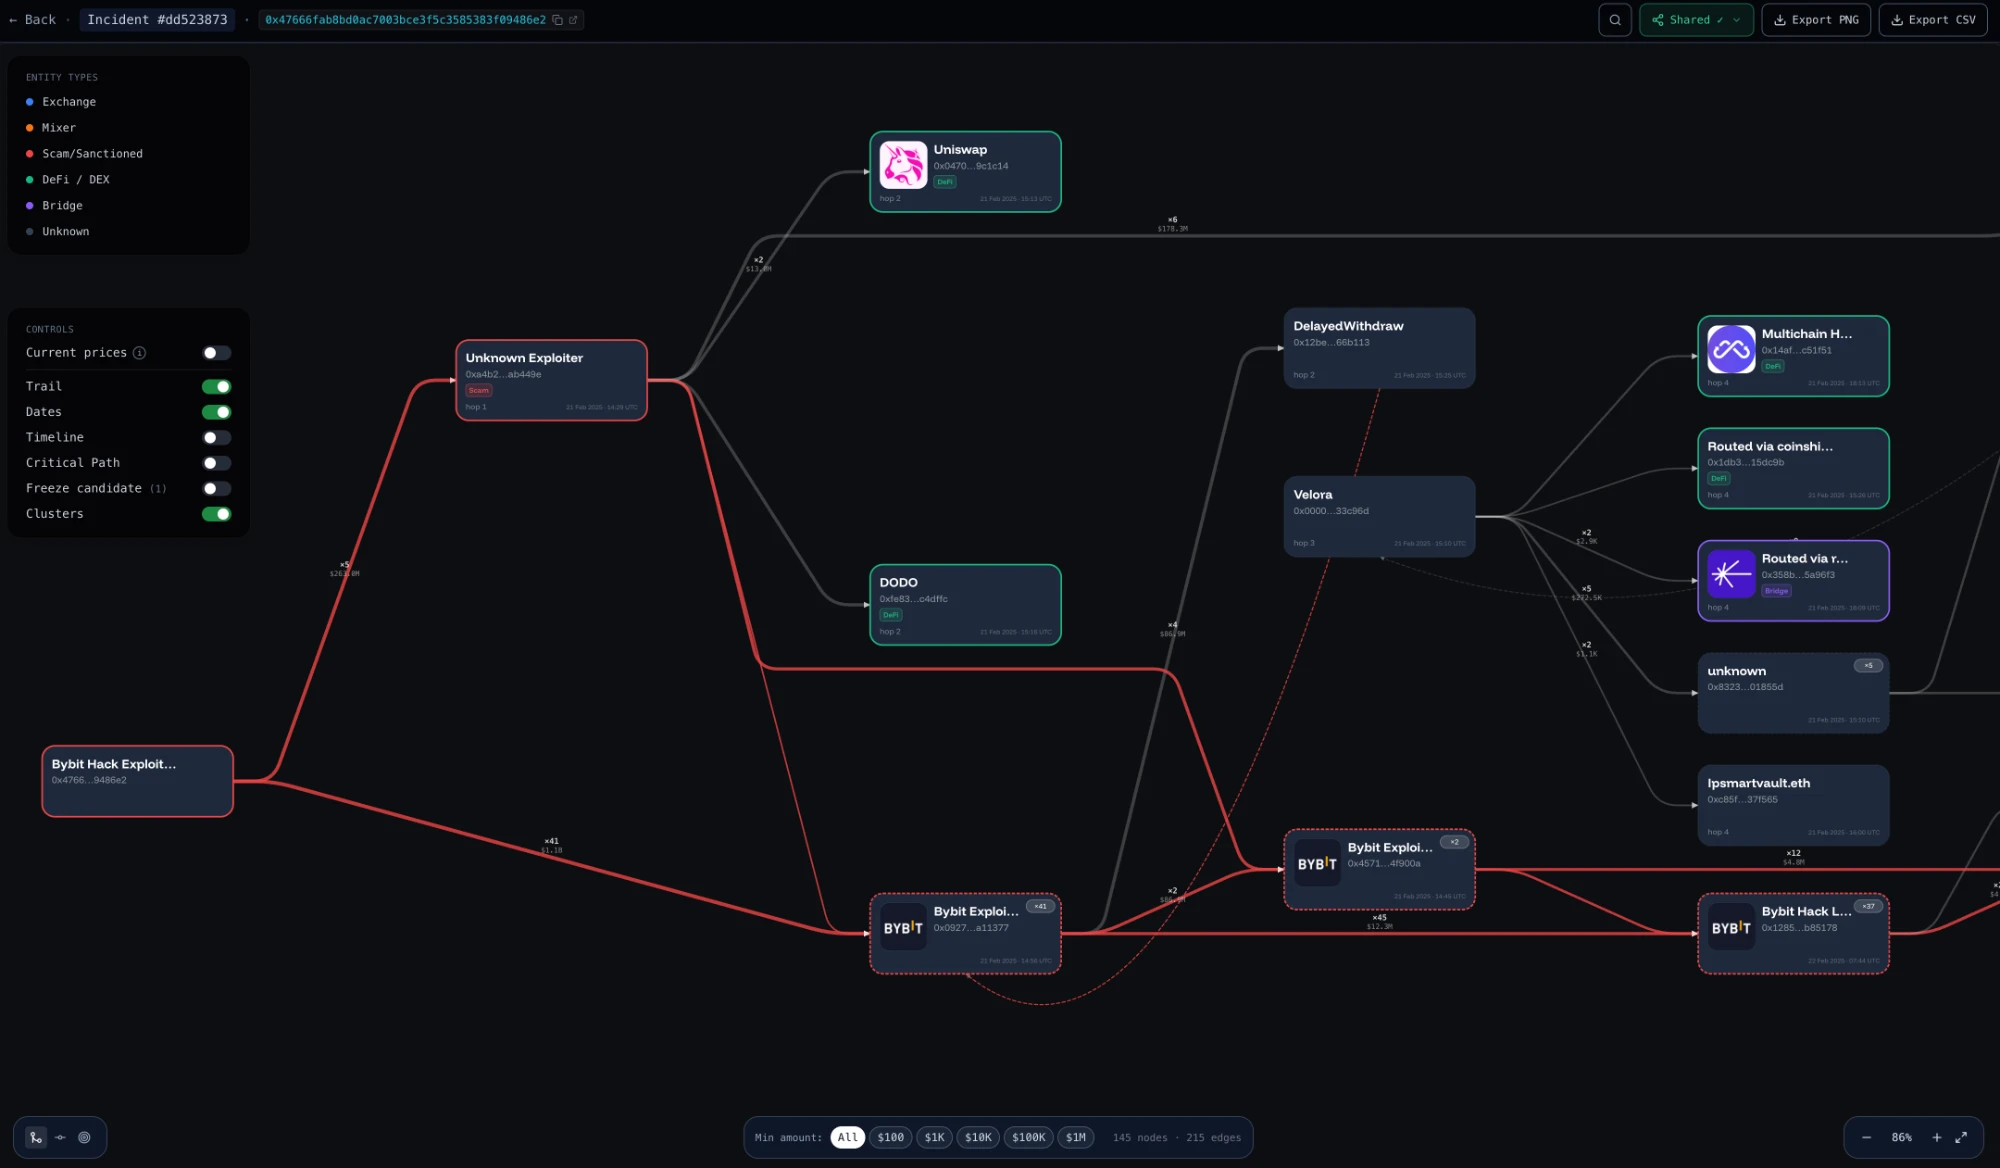The width and height of the screenshot is (2000, 1168).
Task: Select the Routed via coinshi… node
Action: (1793, 468)
